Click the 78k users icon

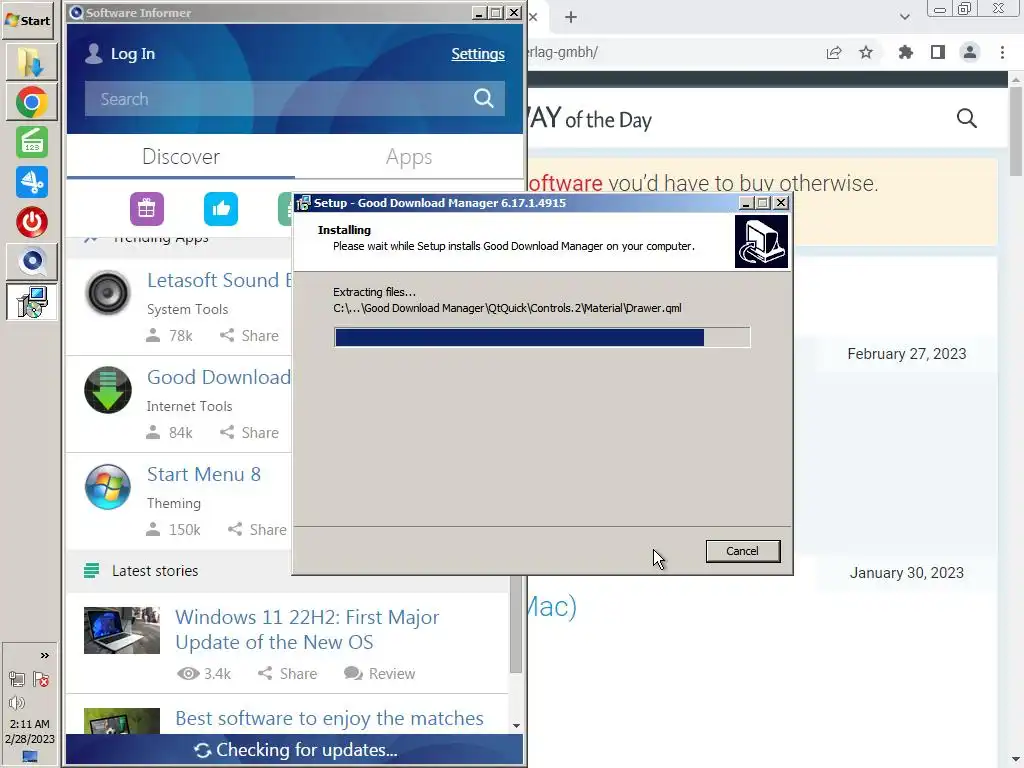[x=153, y=336]
